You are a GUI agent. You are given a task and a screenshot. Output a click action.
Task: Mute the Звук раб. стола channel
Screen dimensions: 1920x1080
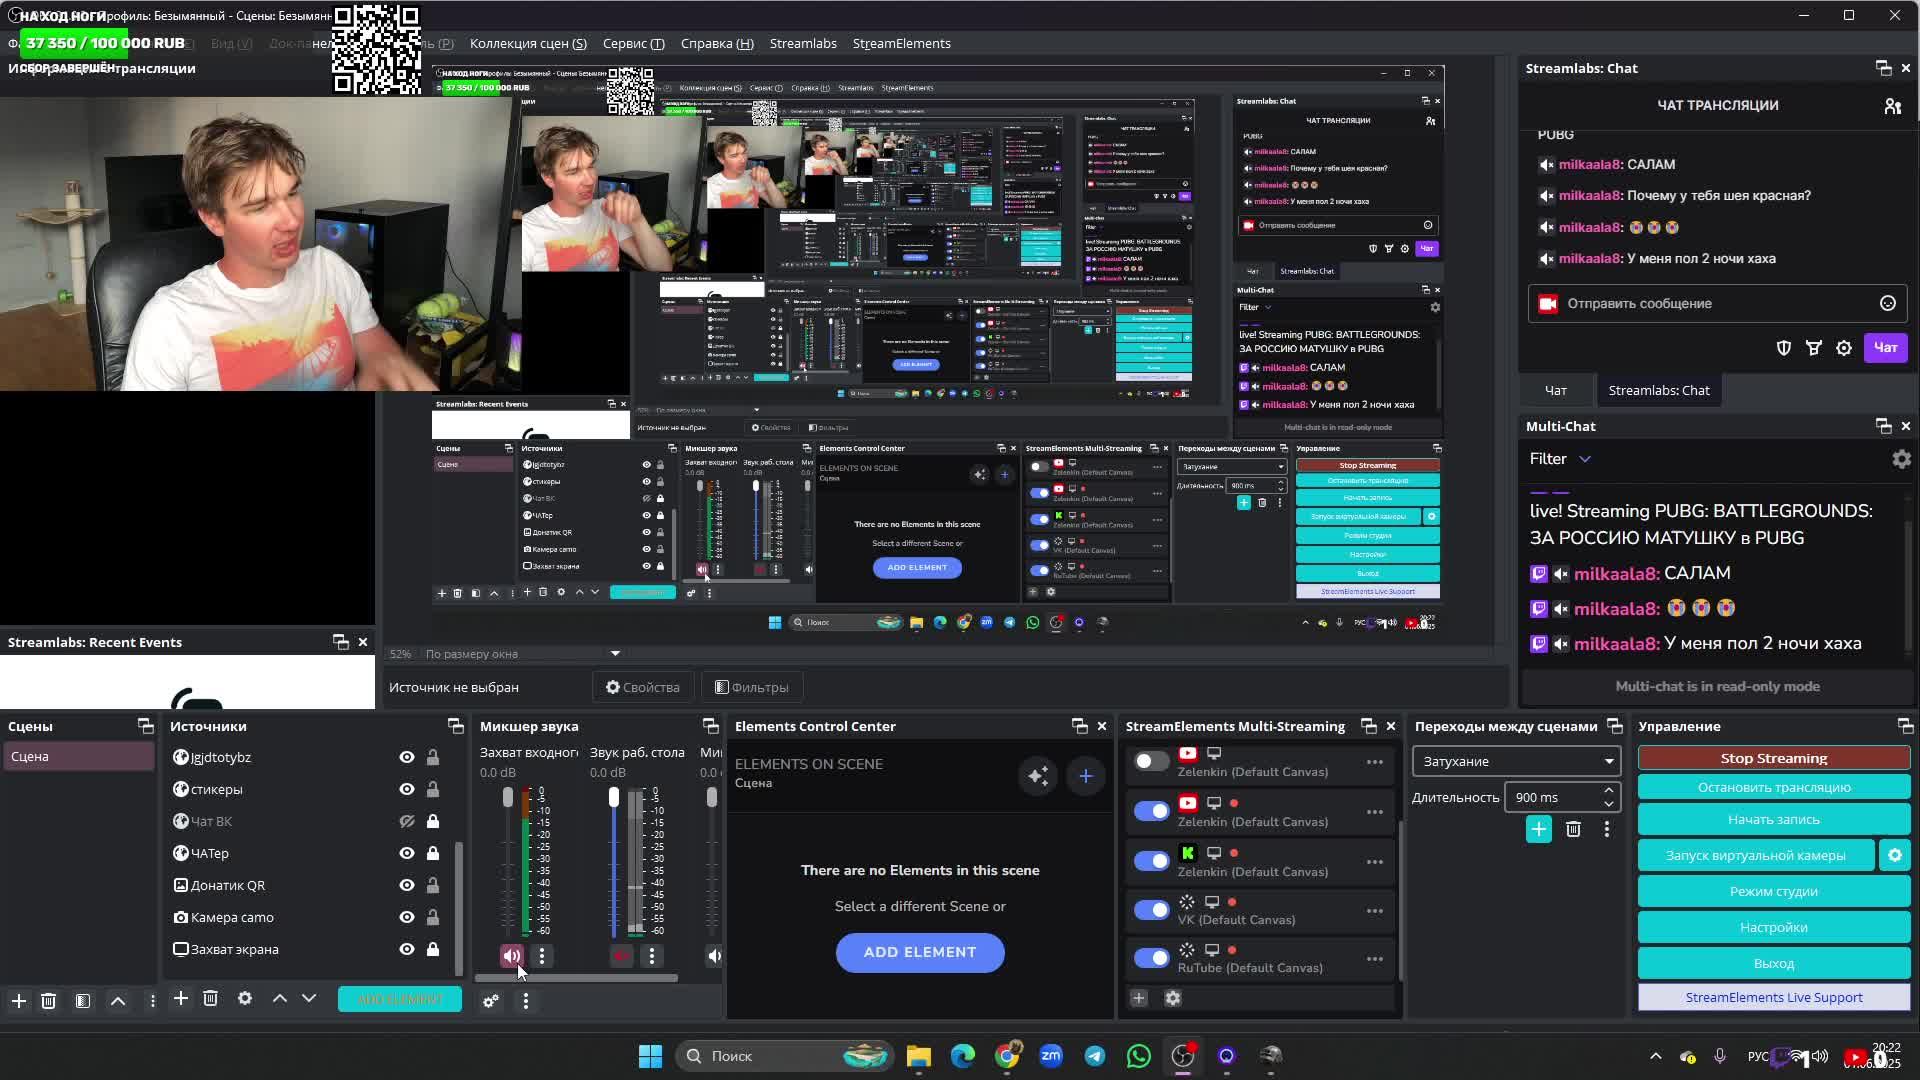click(x=621, y=956)
